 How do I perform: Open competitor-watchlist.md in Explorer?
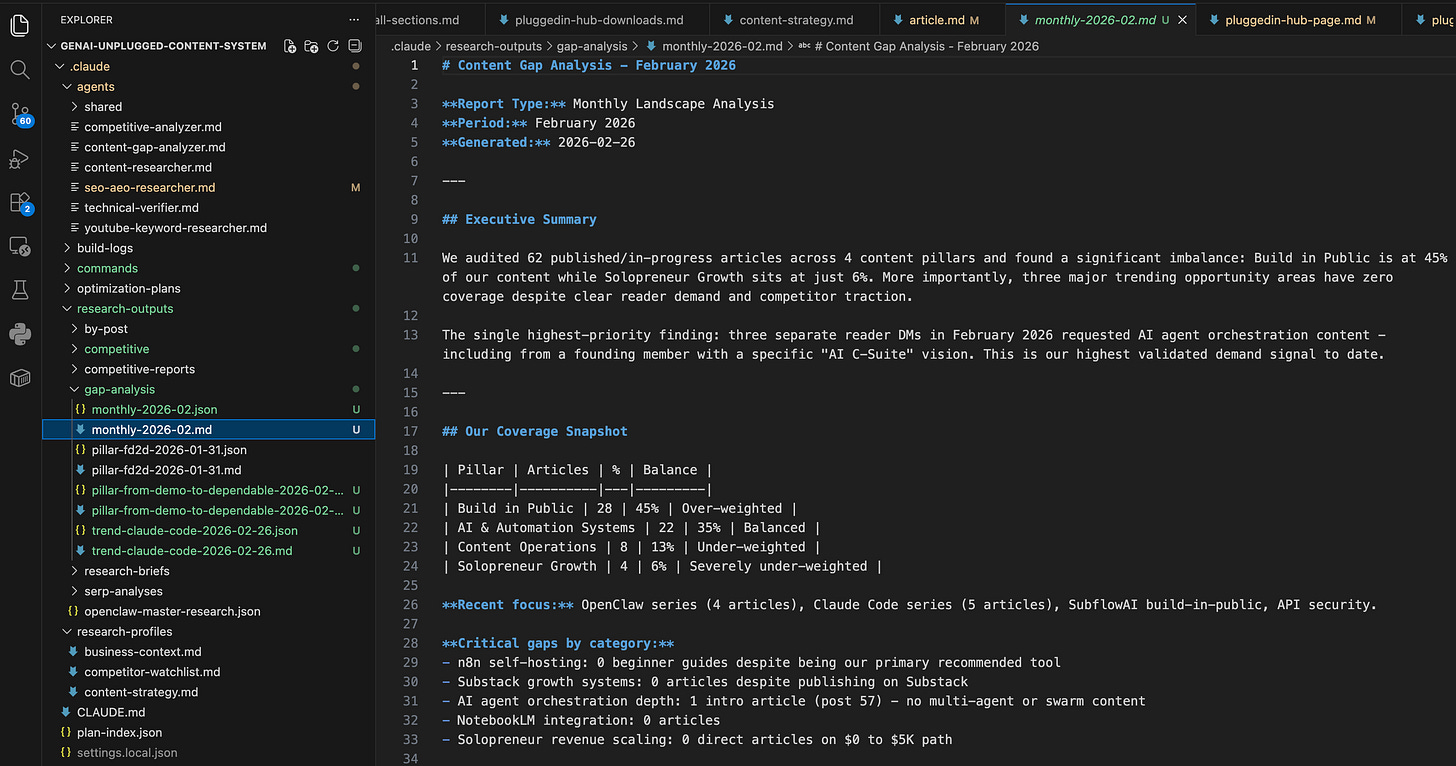152,672
